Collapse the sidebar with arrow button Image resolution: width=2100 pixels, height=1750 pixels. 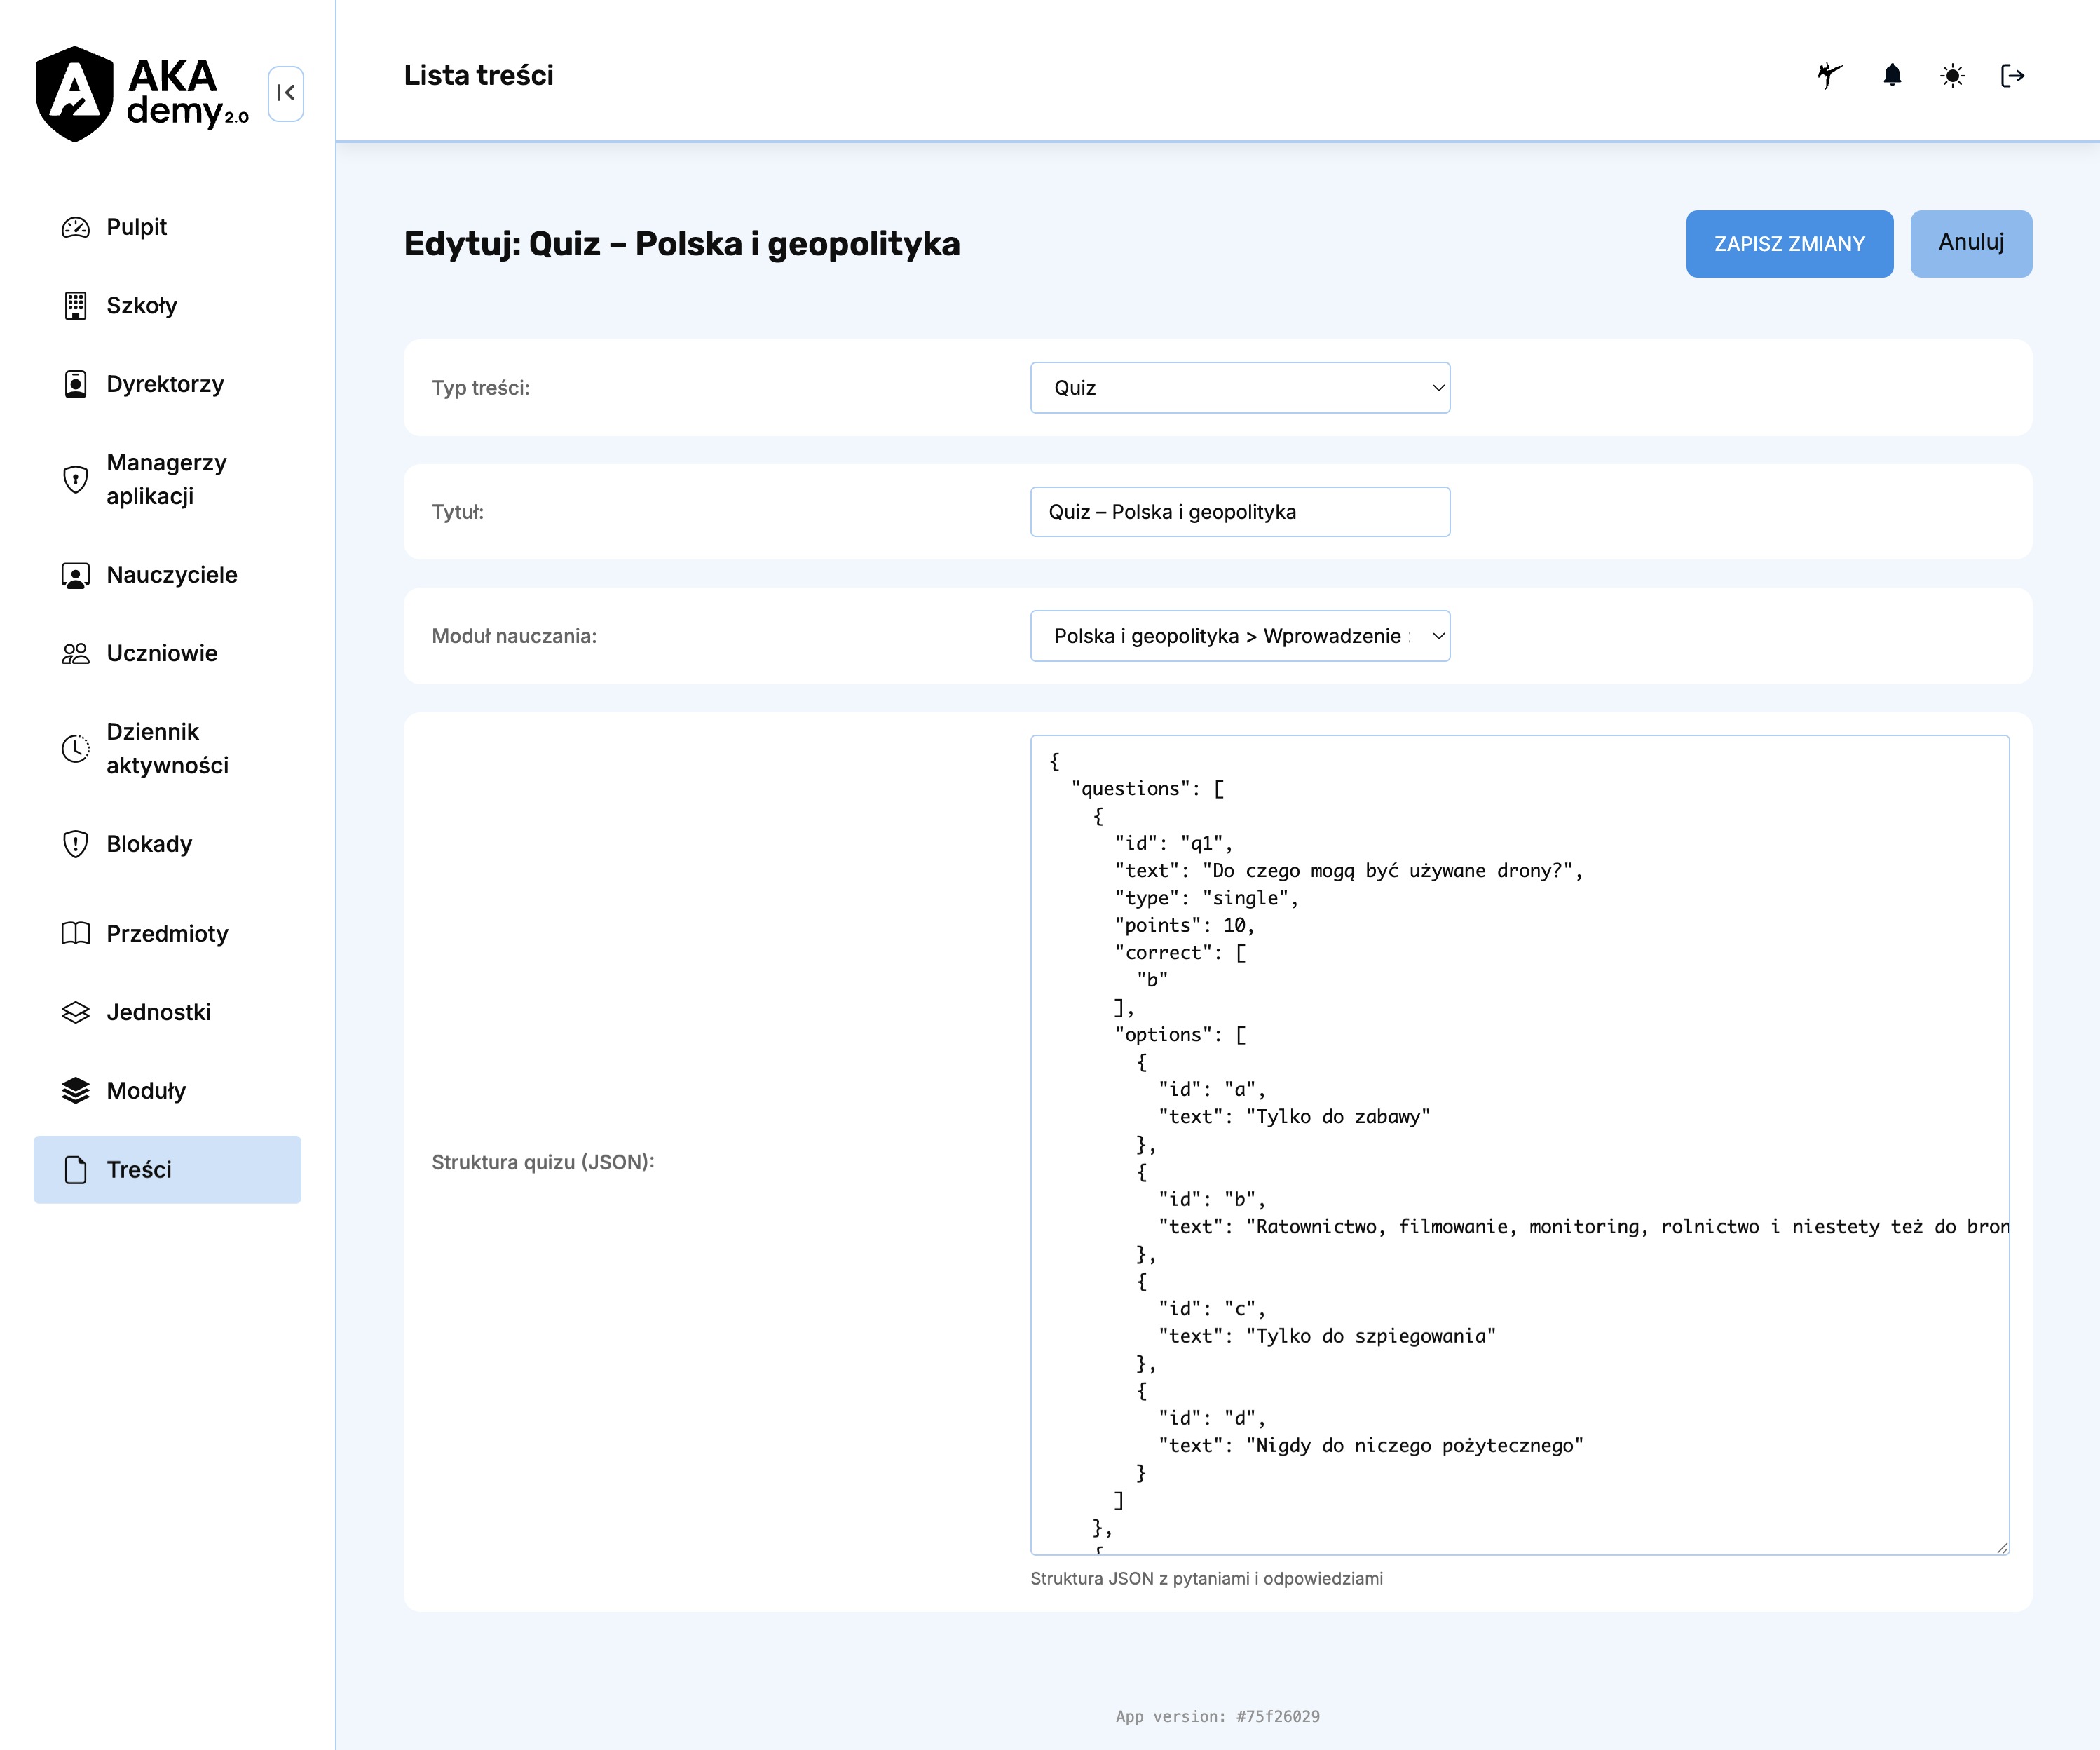286,94
